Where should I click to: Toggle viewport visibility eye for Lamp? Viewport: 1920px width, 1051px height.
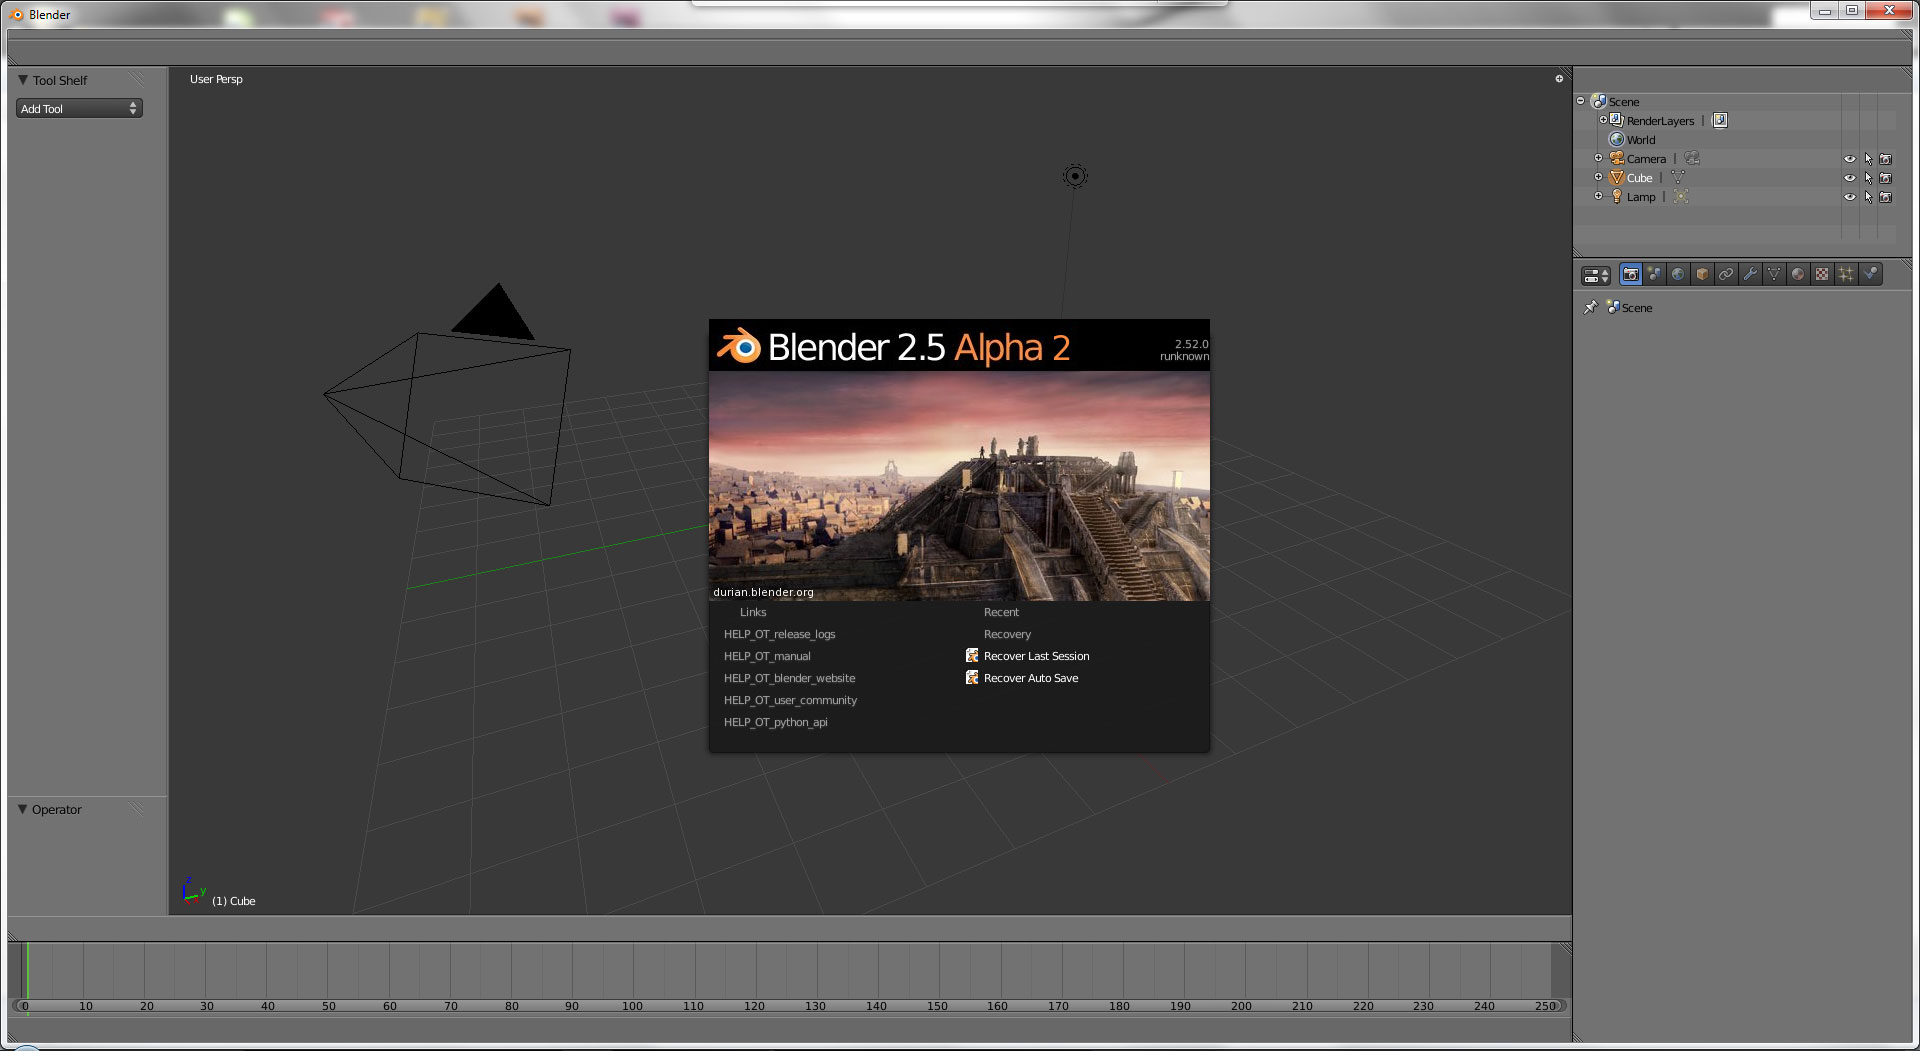click(x=1850, y=197)
